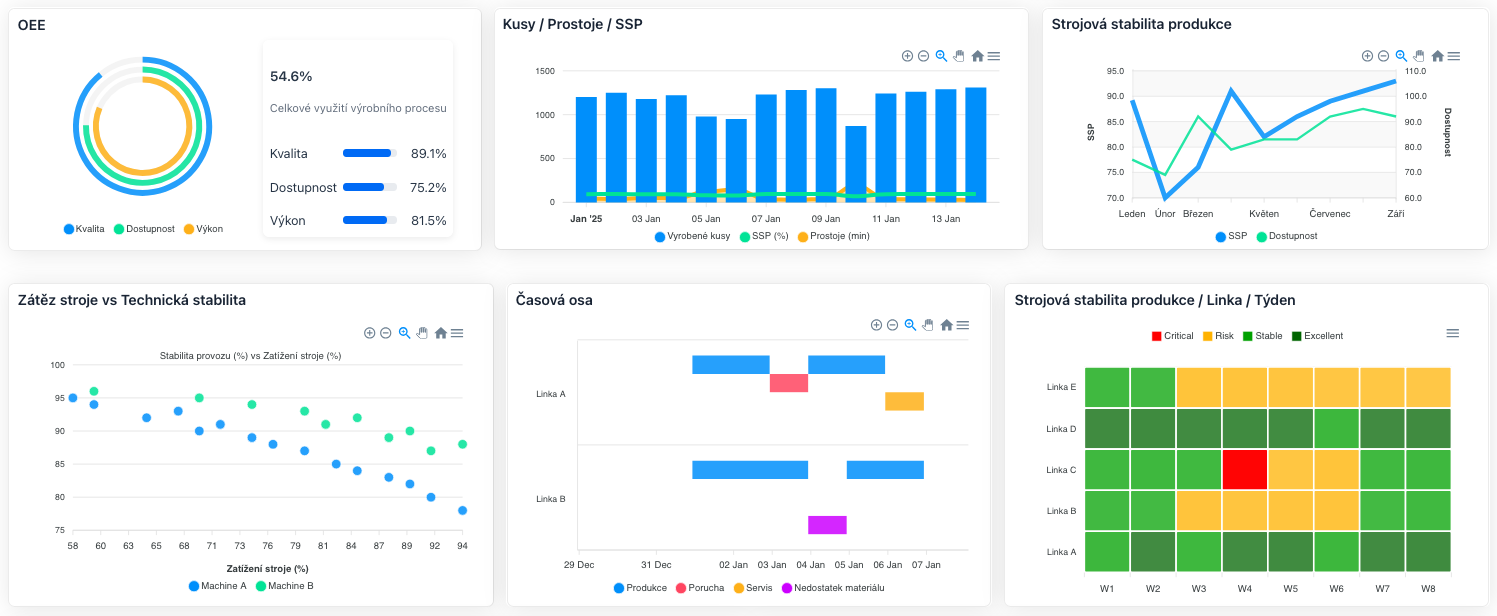Enable pan hand tool on Zátěz stroje chart
Viewport: 1497px width, 616px height.
(422, 333)
